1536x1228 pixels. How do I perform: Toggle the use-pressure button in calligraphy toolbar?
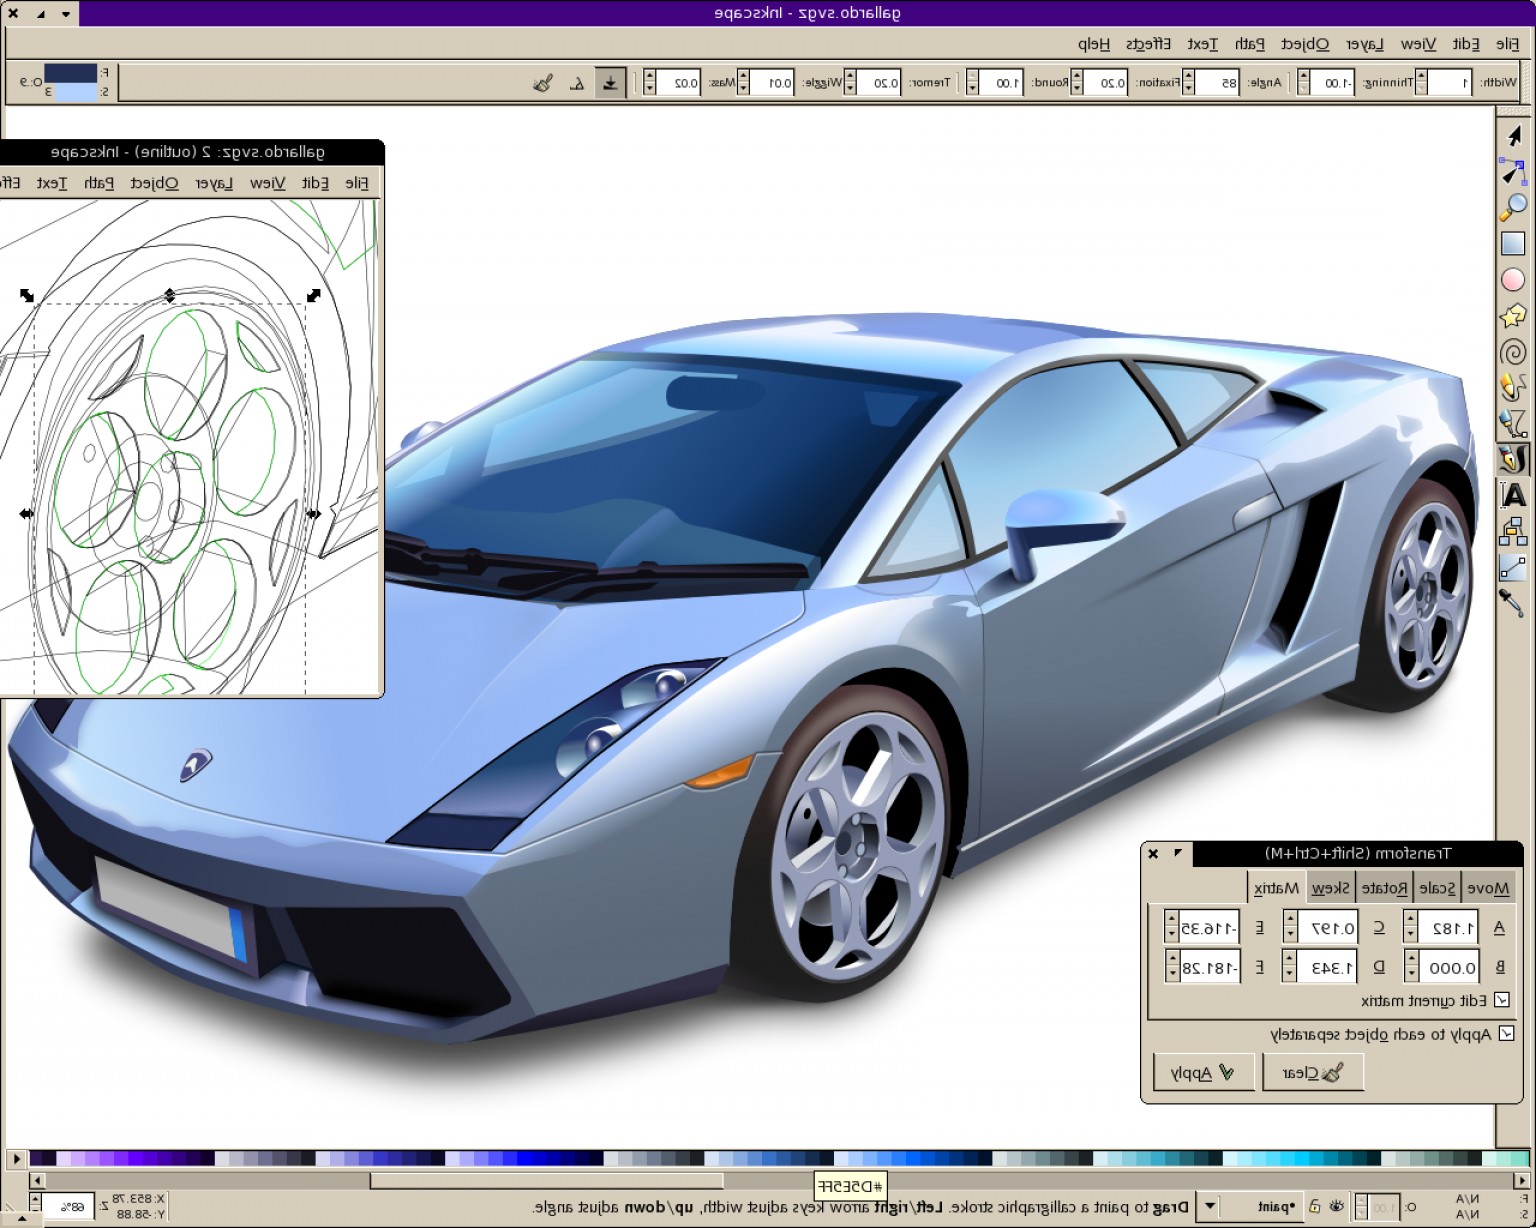[x=610, y=83]
